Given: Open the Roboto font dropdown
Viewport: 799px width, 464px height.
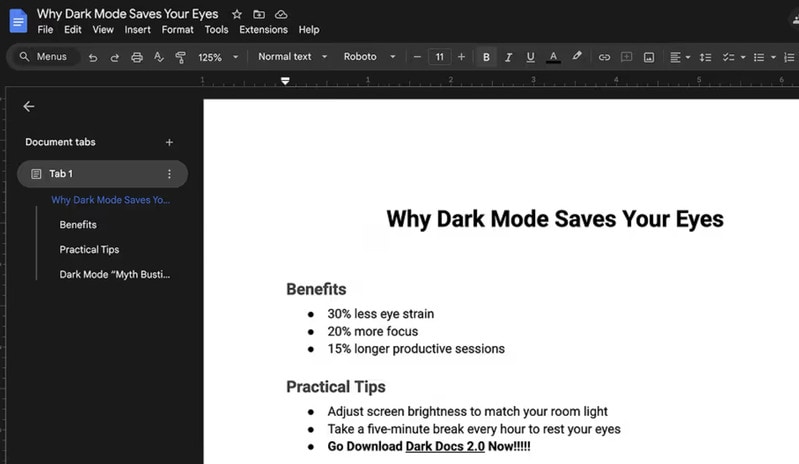Looking at the screenshot, I should point(369,57).
